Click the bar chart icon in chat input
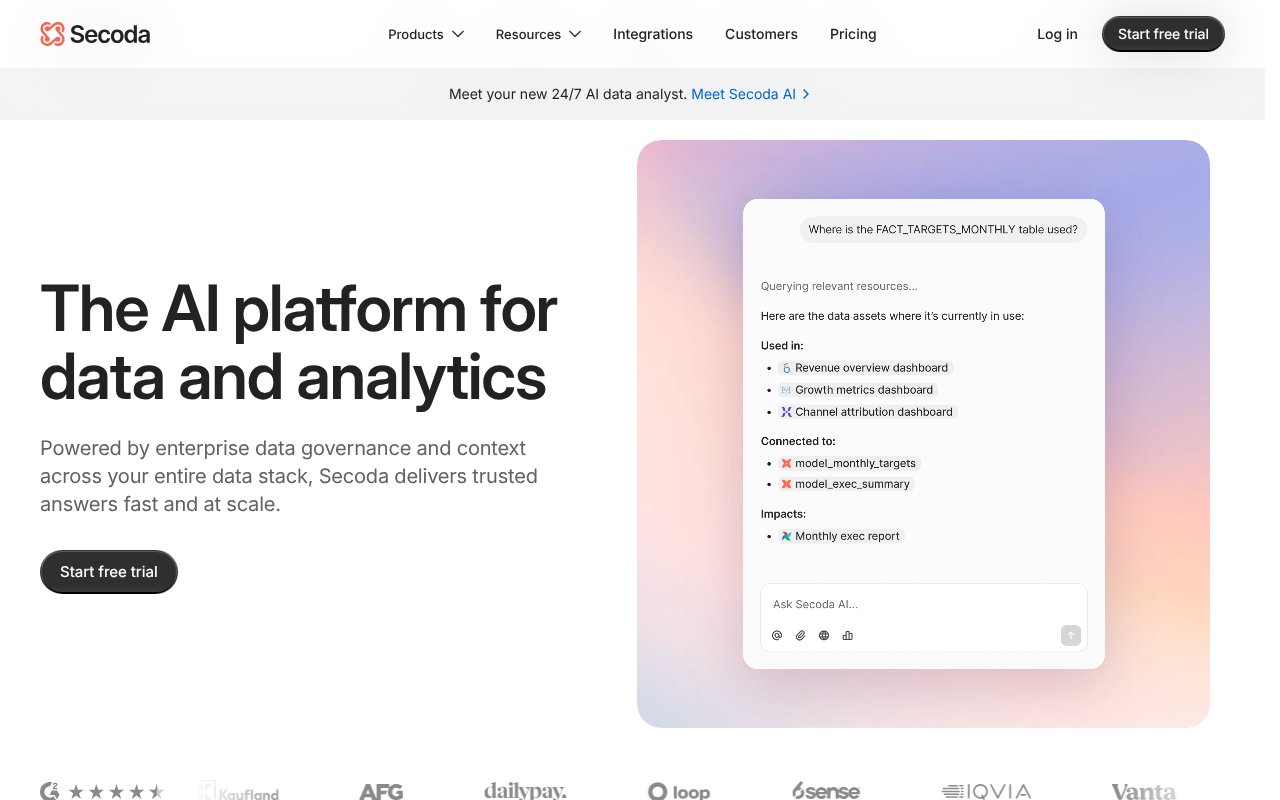 tap(847, 635)
